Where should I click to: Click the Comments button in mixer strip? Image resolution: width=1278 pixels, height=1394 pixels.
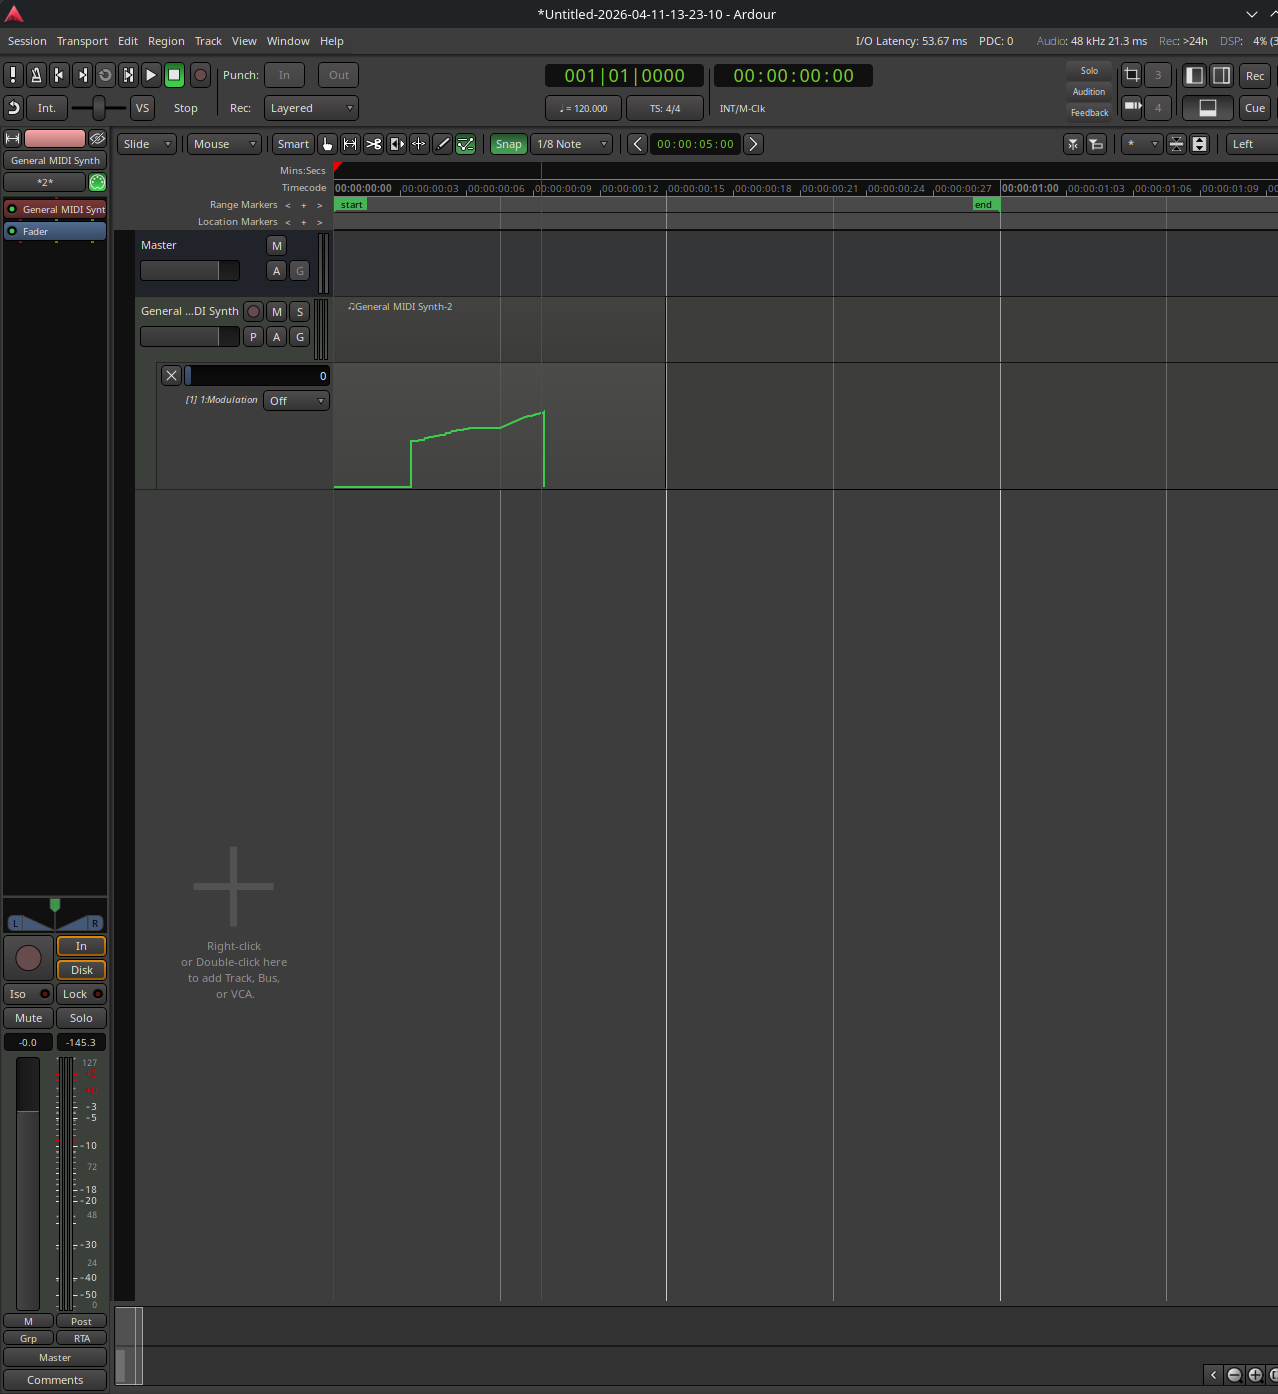[55, 1380]
